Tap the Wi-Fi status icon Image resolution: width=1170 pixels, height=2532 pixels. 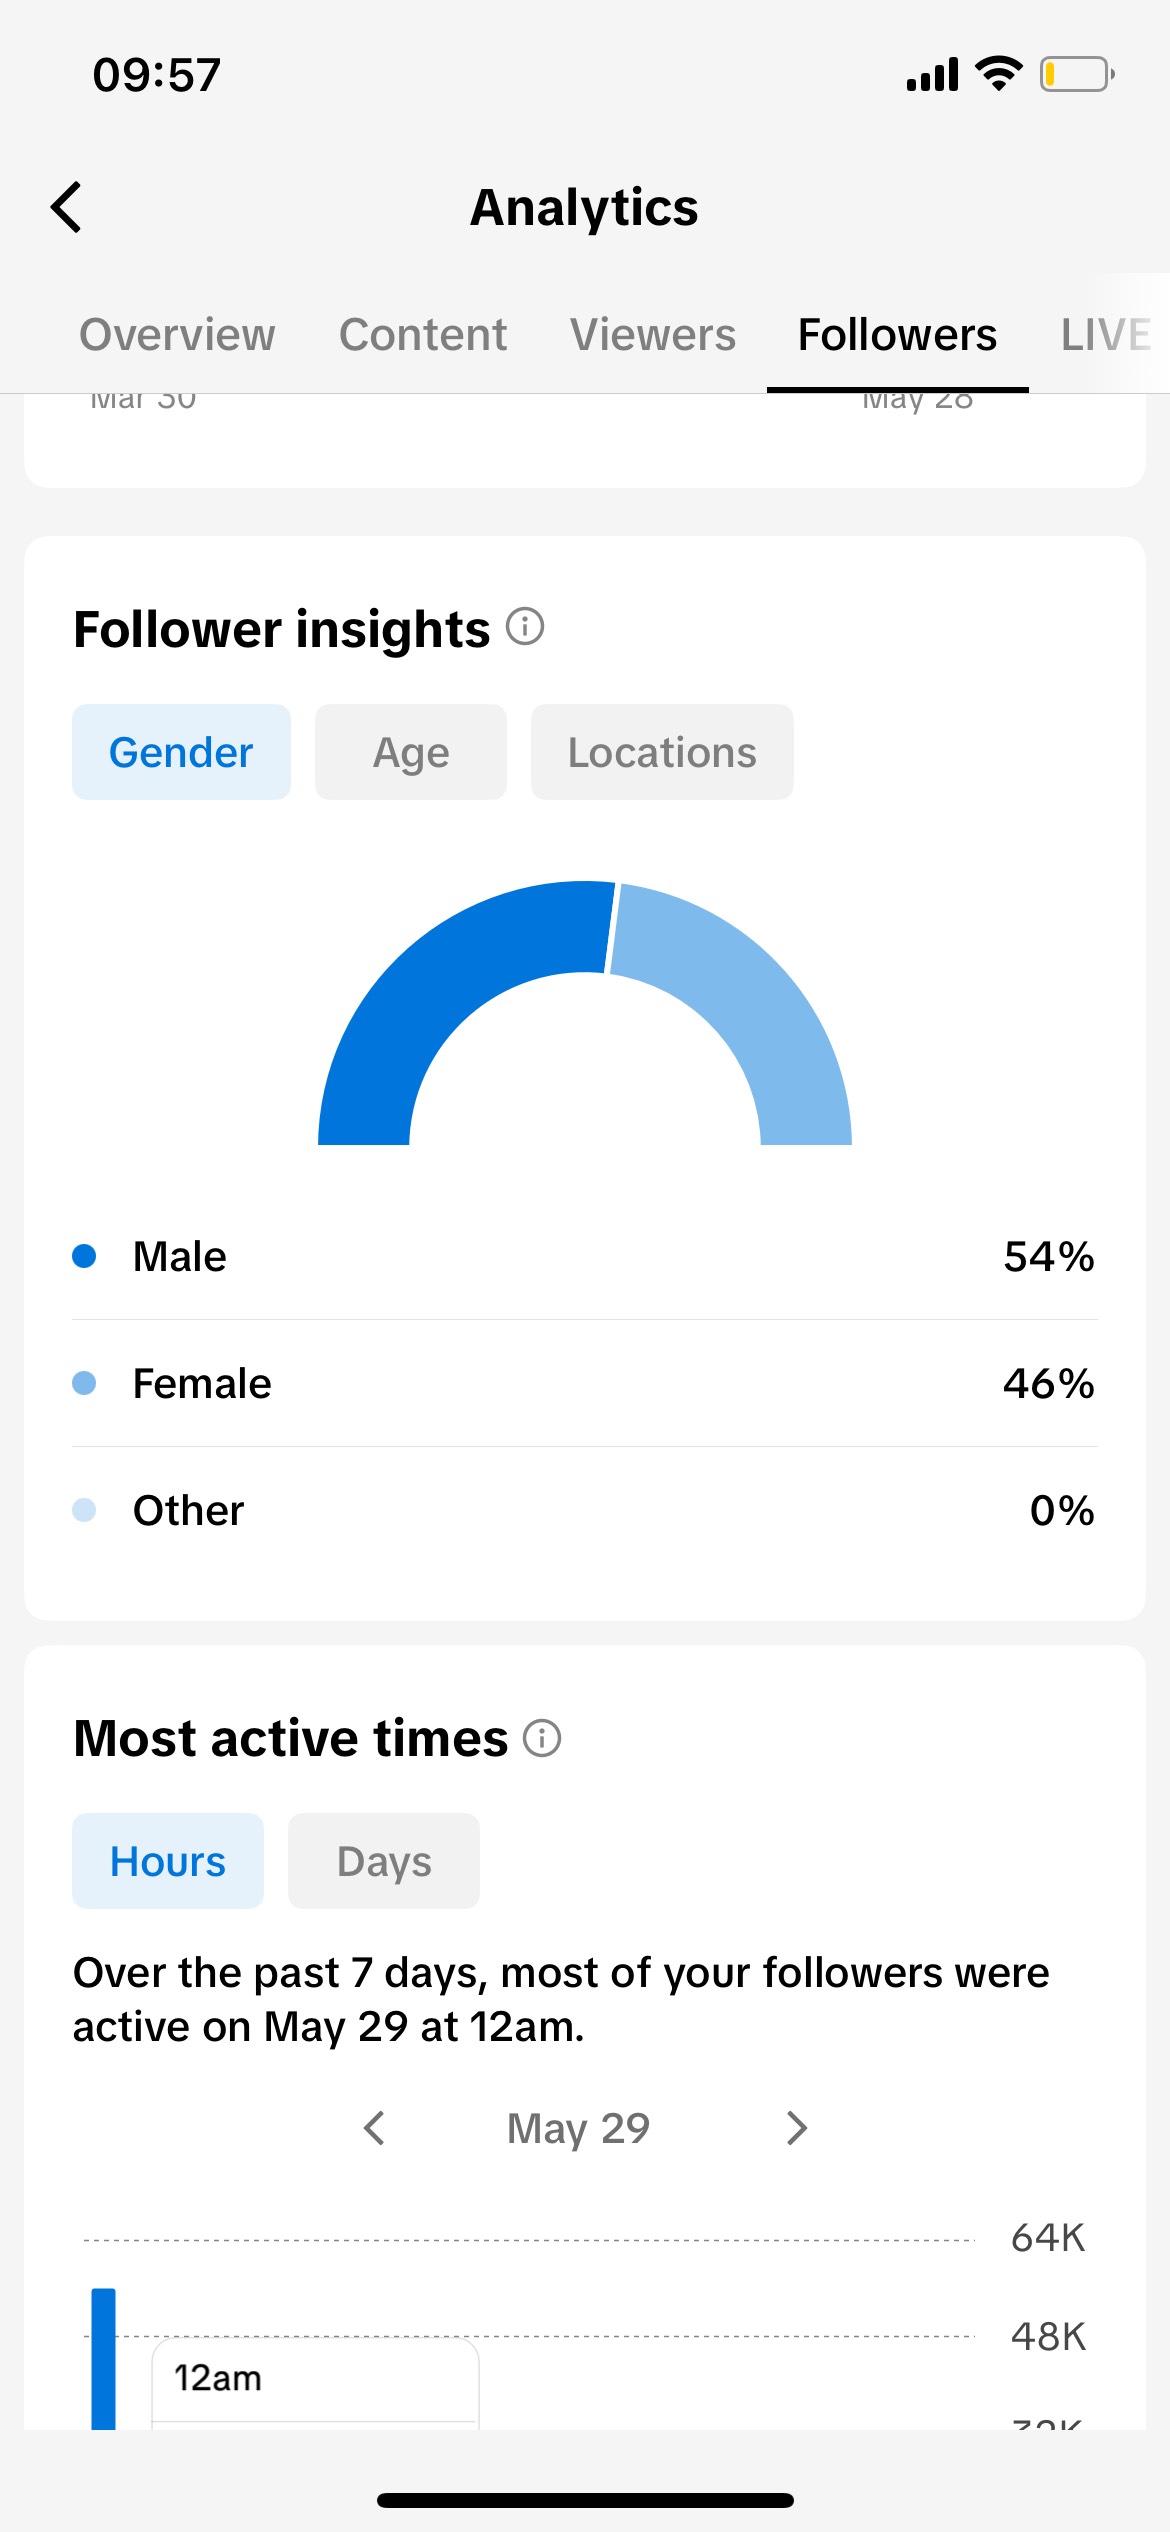pyautogui.click(x=998, y=74)
